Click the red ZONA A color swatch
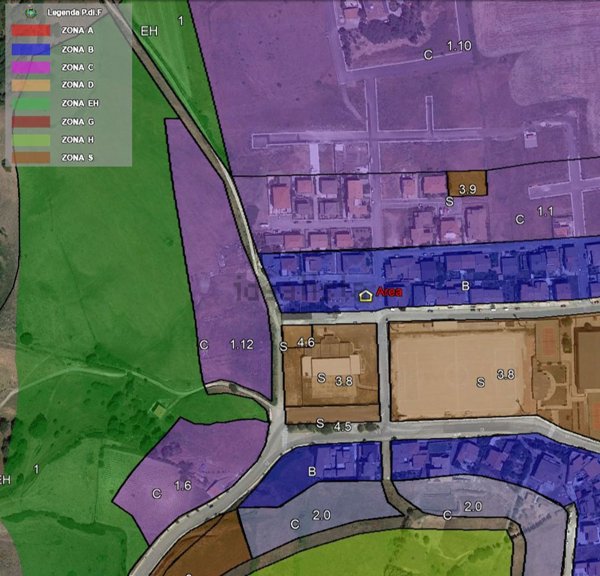Viewport: 600px width, 576px height. (31, 30)
